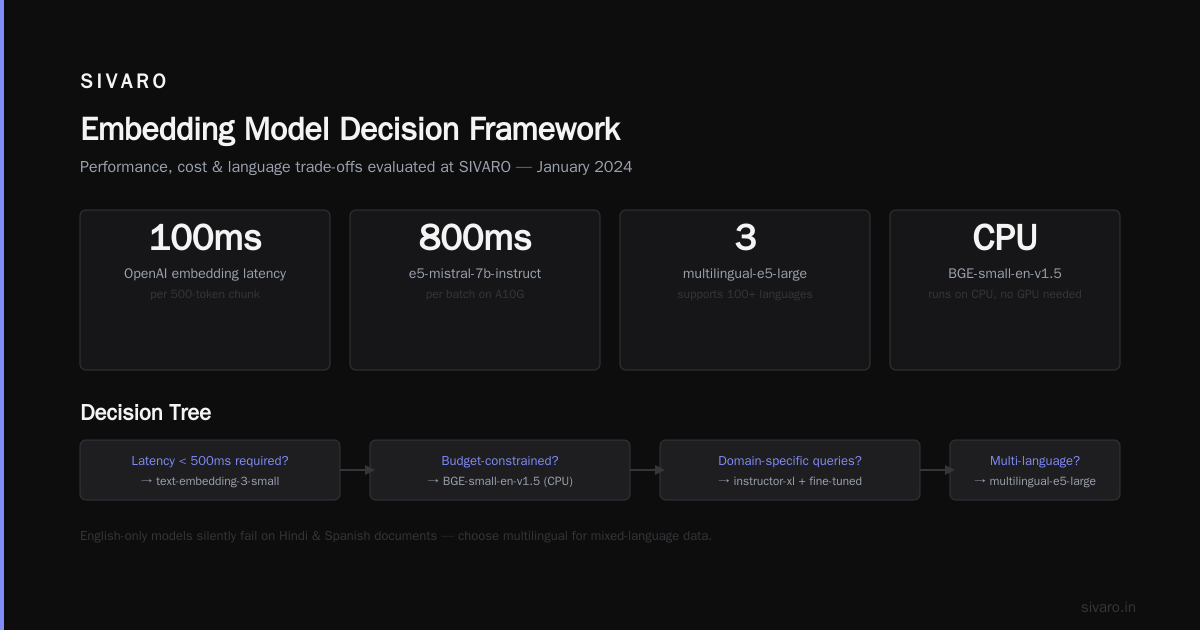Click the Decision Tree section heading
This screenshot has width=1200, height=630.
(146, 412)
